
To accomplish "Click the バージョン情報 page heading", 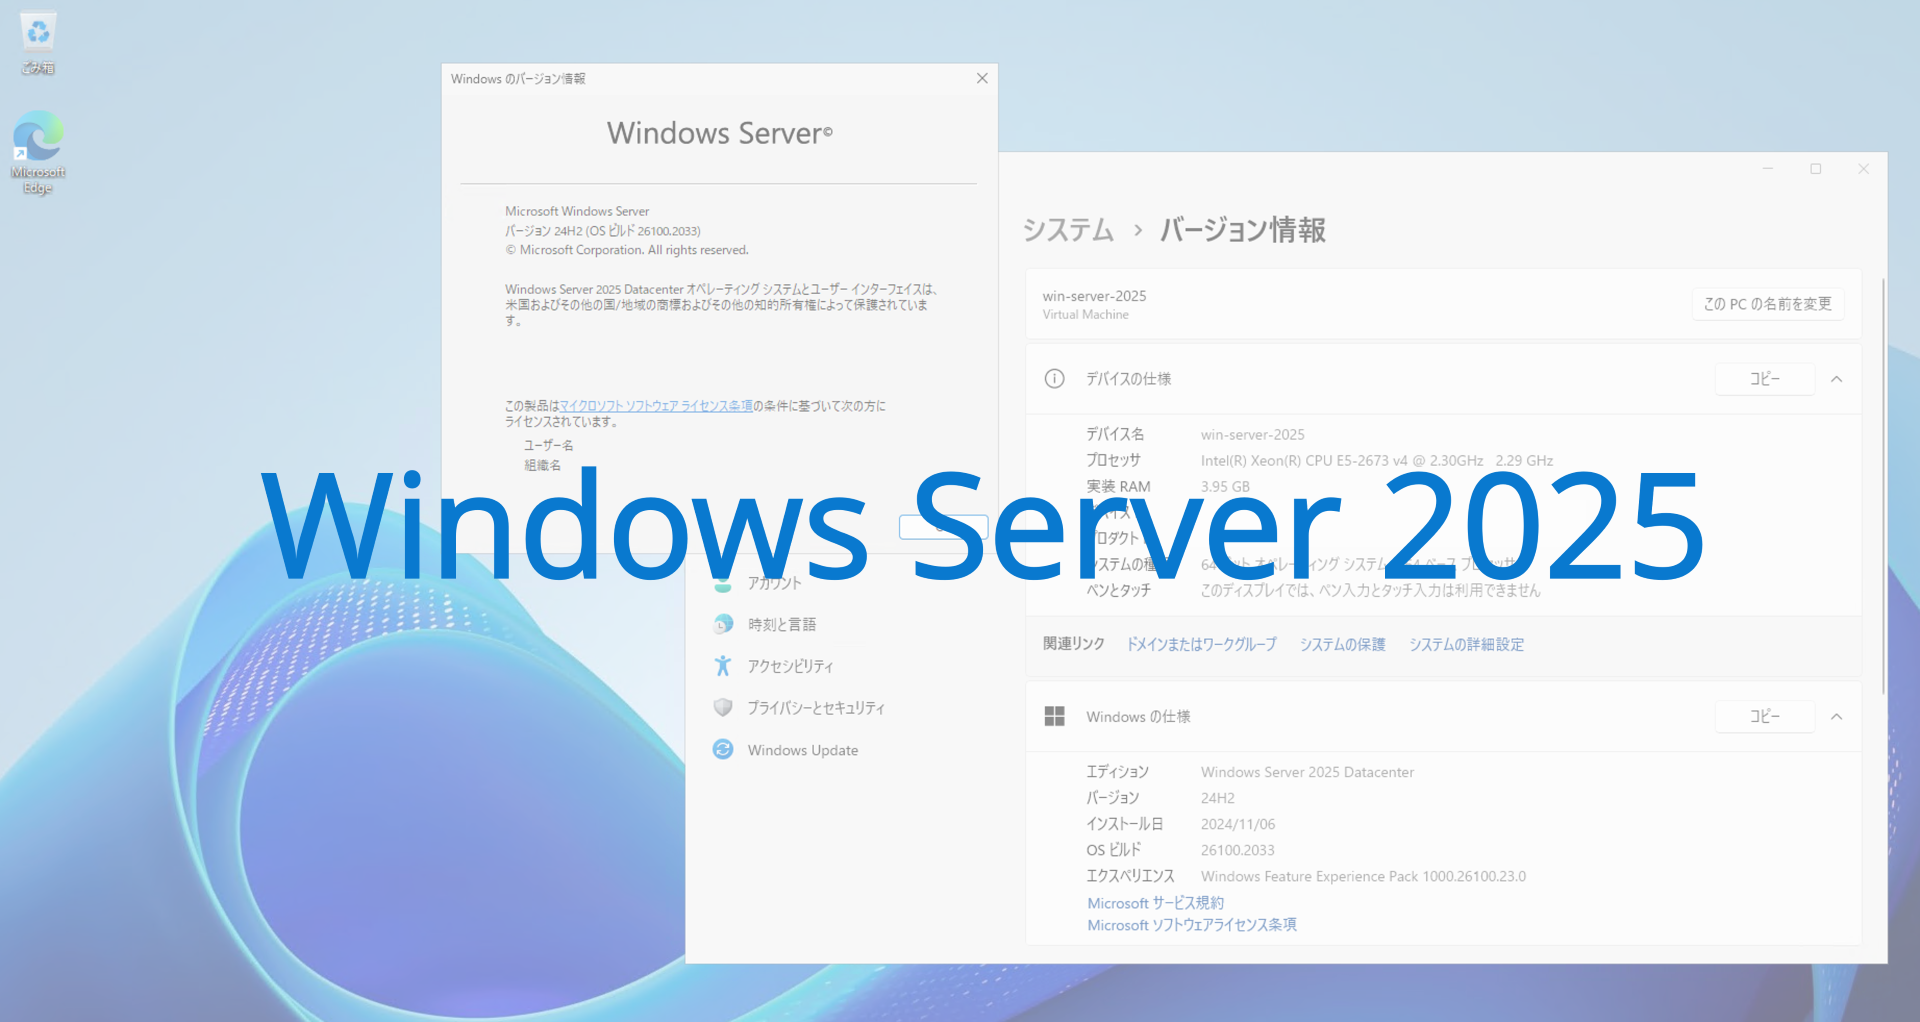I will coord(1243,230).
